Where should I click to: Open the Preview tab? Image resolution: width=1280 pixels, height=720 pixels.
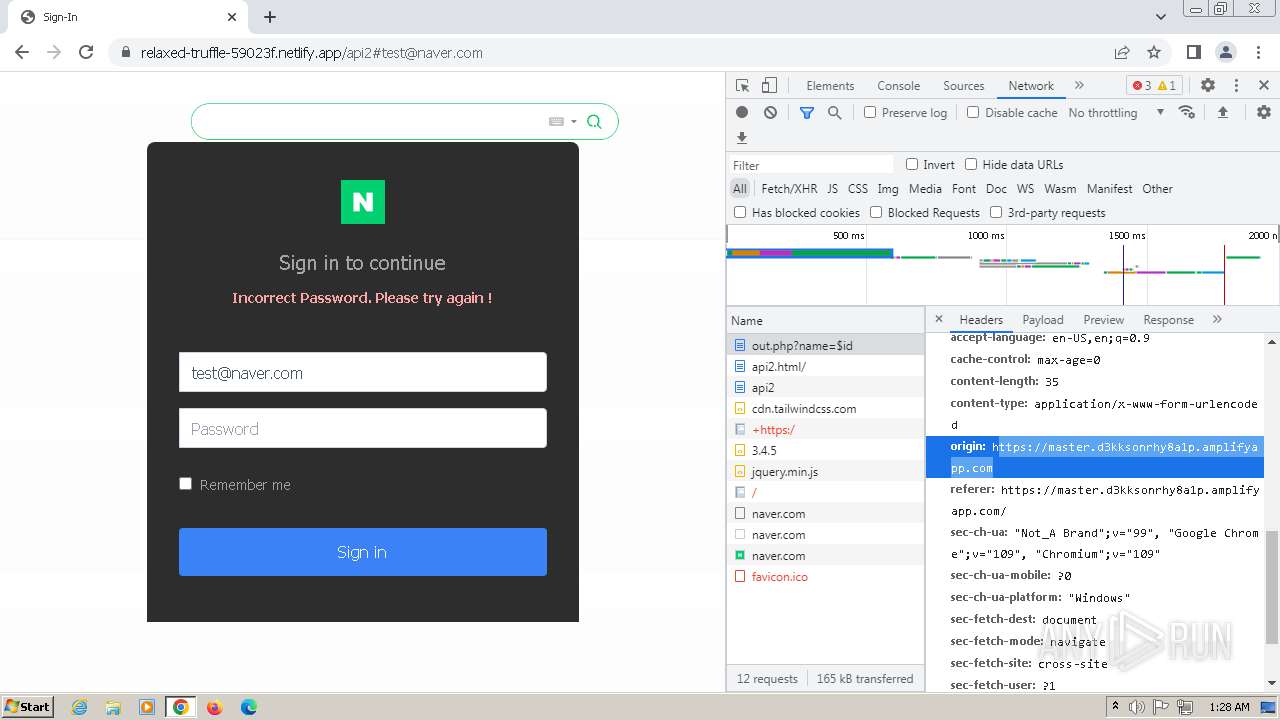click(1103, 320)
